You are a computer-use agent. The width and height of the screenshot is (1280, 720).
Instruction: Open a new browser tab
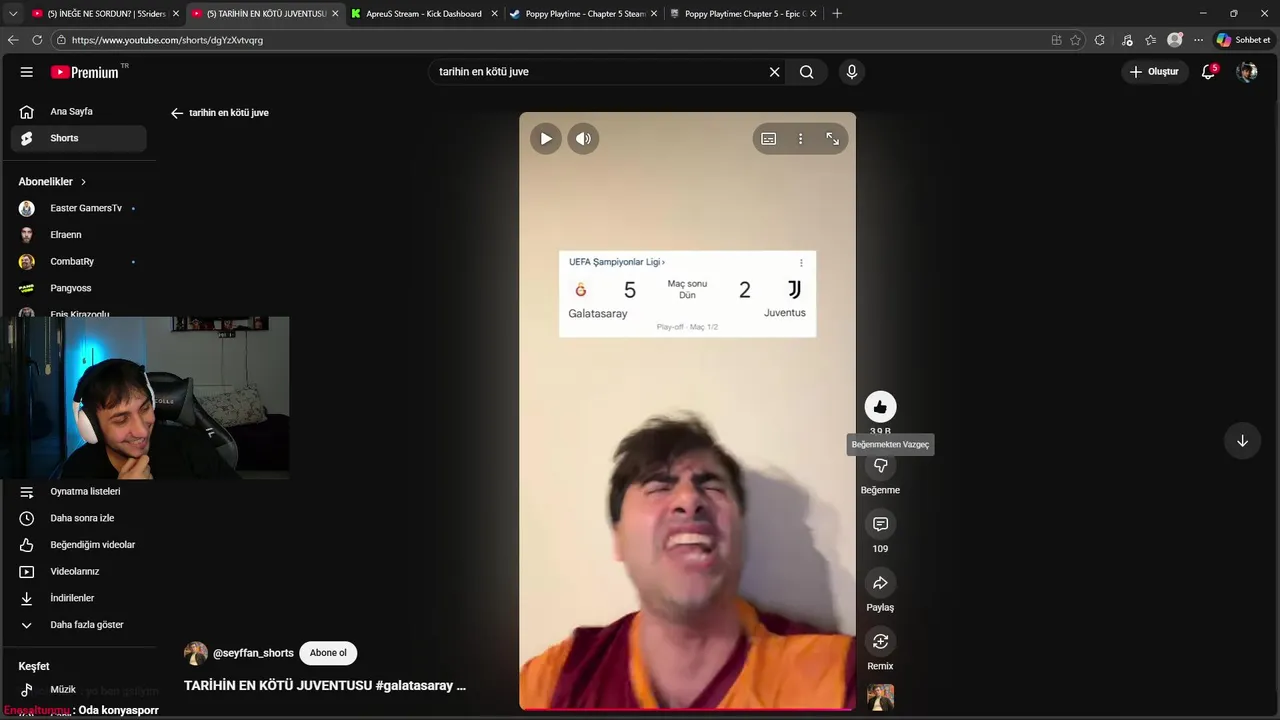pyautogui.click(x=837, y=14)
